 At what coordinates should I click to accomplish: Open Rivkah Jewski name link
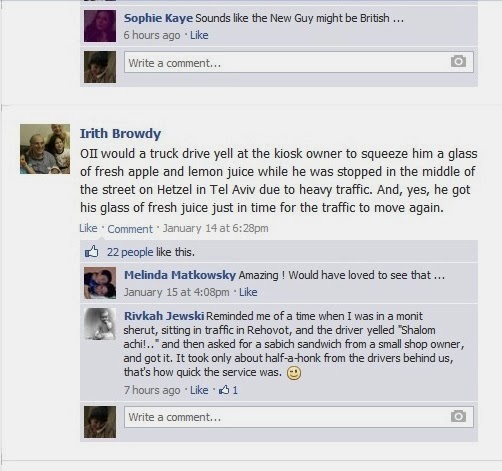tap(164, 316)
